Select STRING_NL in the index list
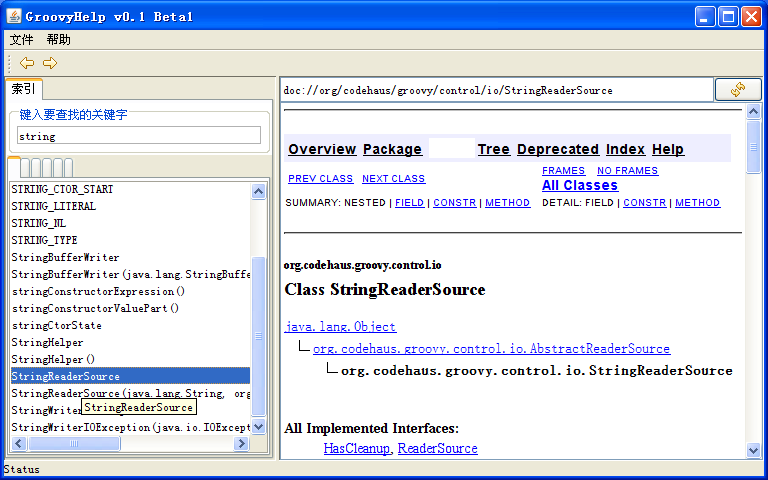 130,223
